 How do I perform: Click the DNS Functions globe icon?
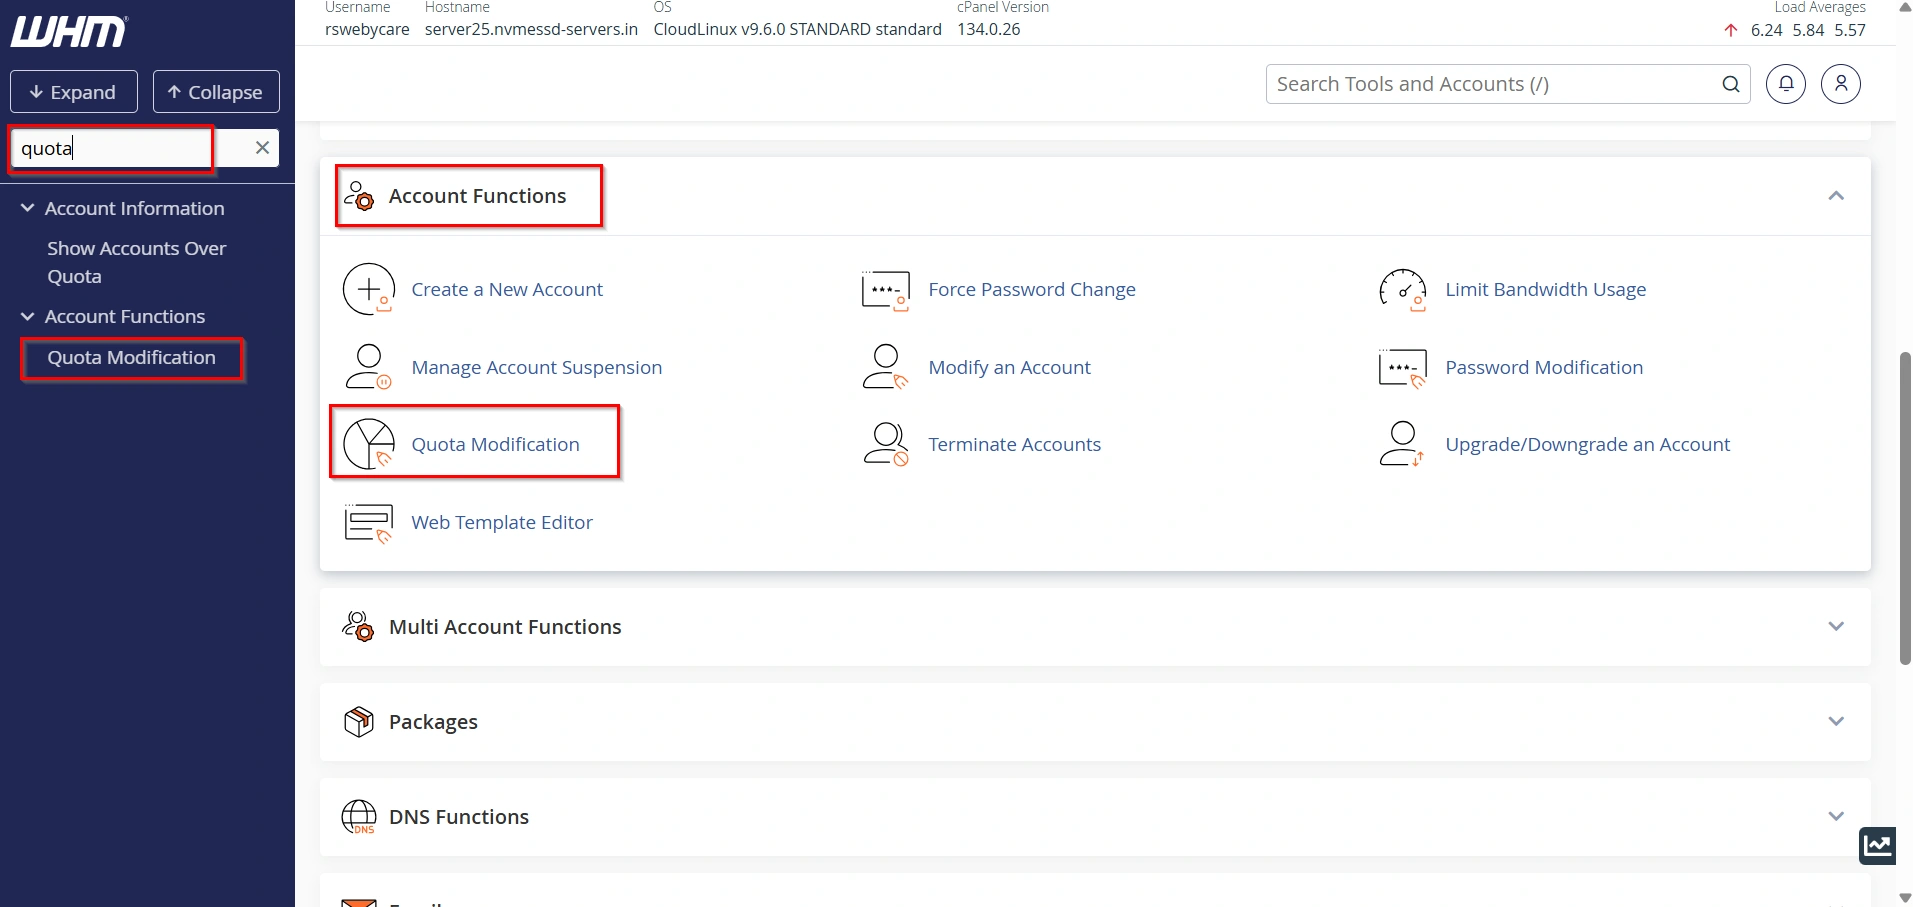(x=359, y=816)
